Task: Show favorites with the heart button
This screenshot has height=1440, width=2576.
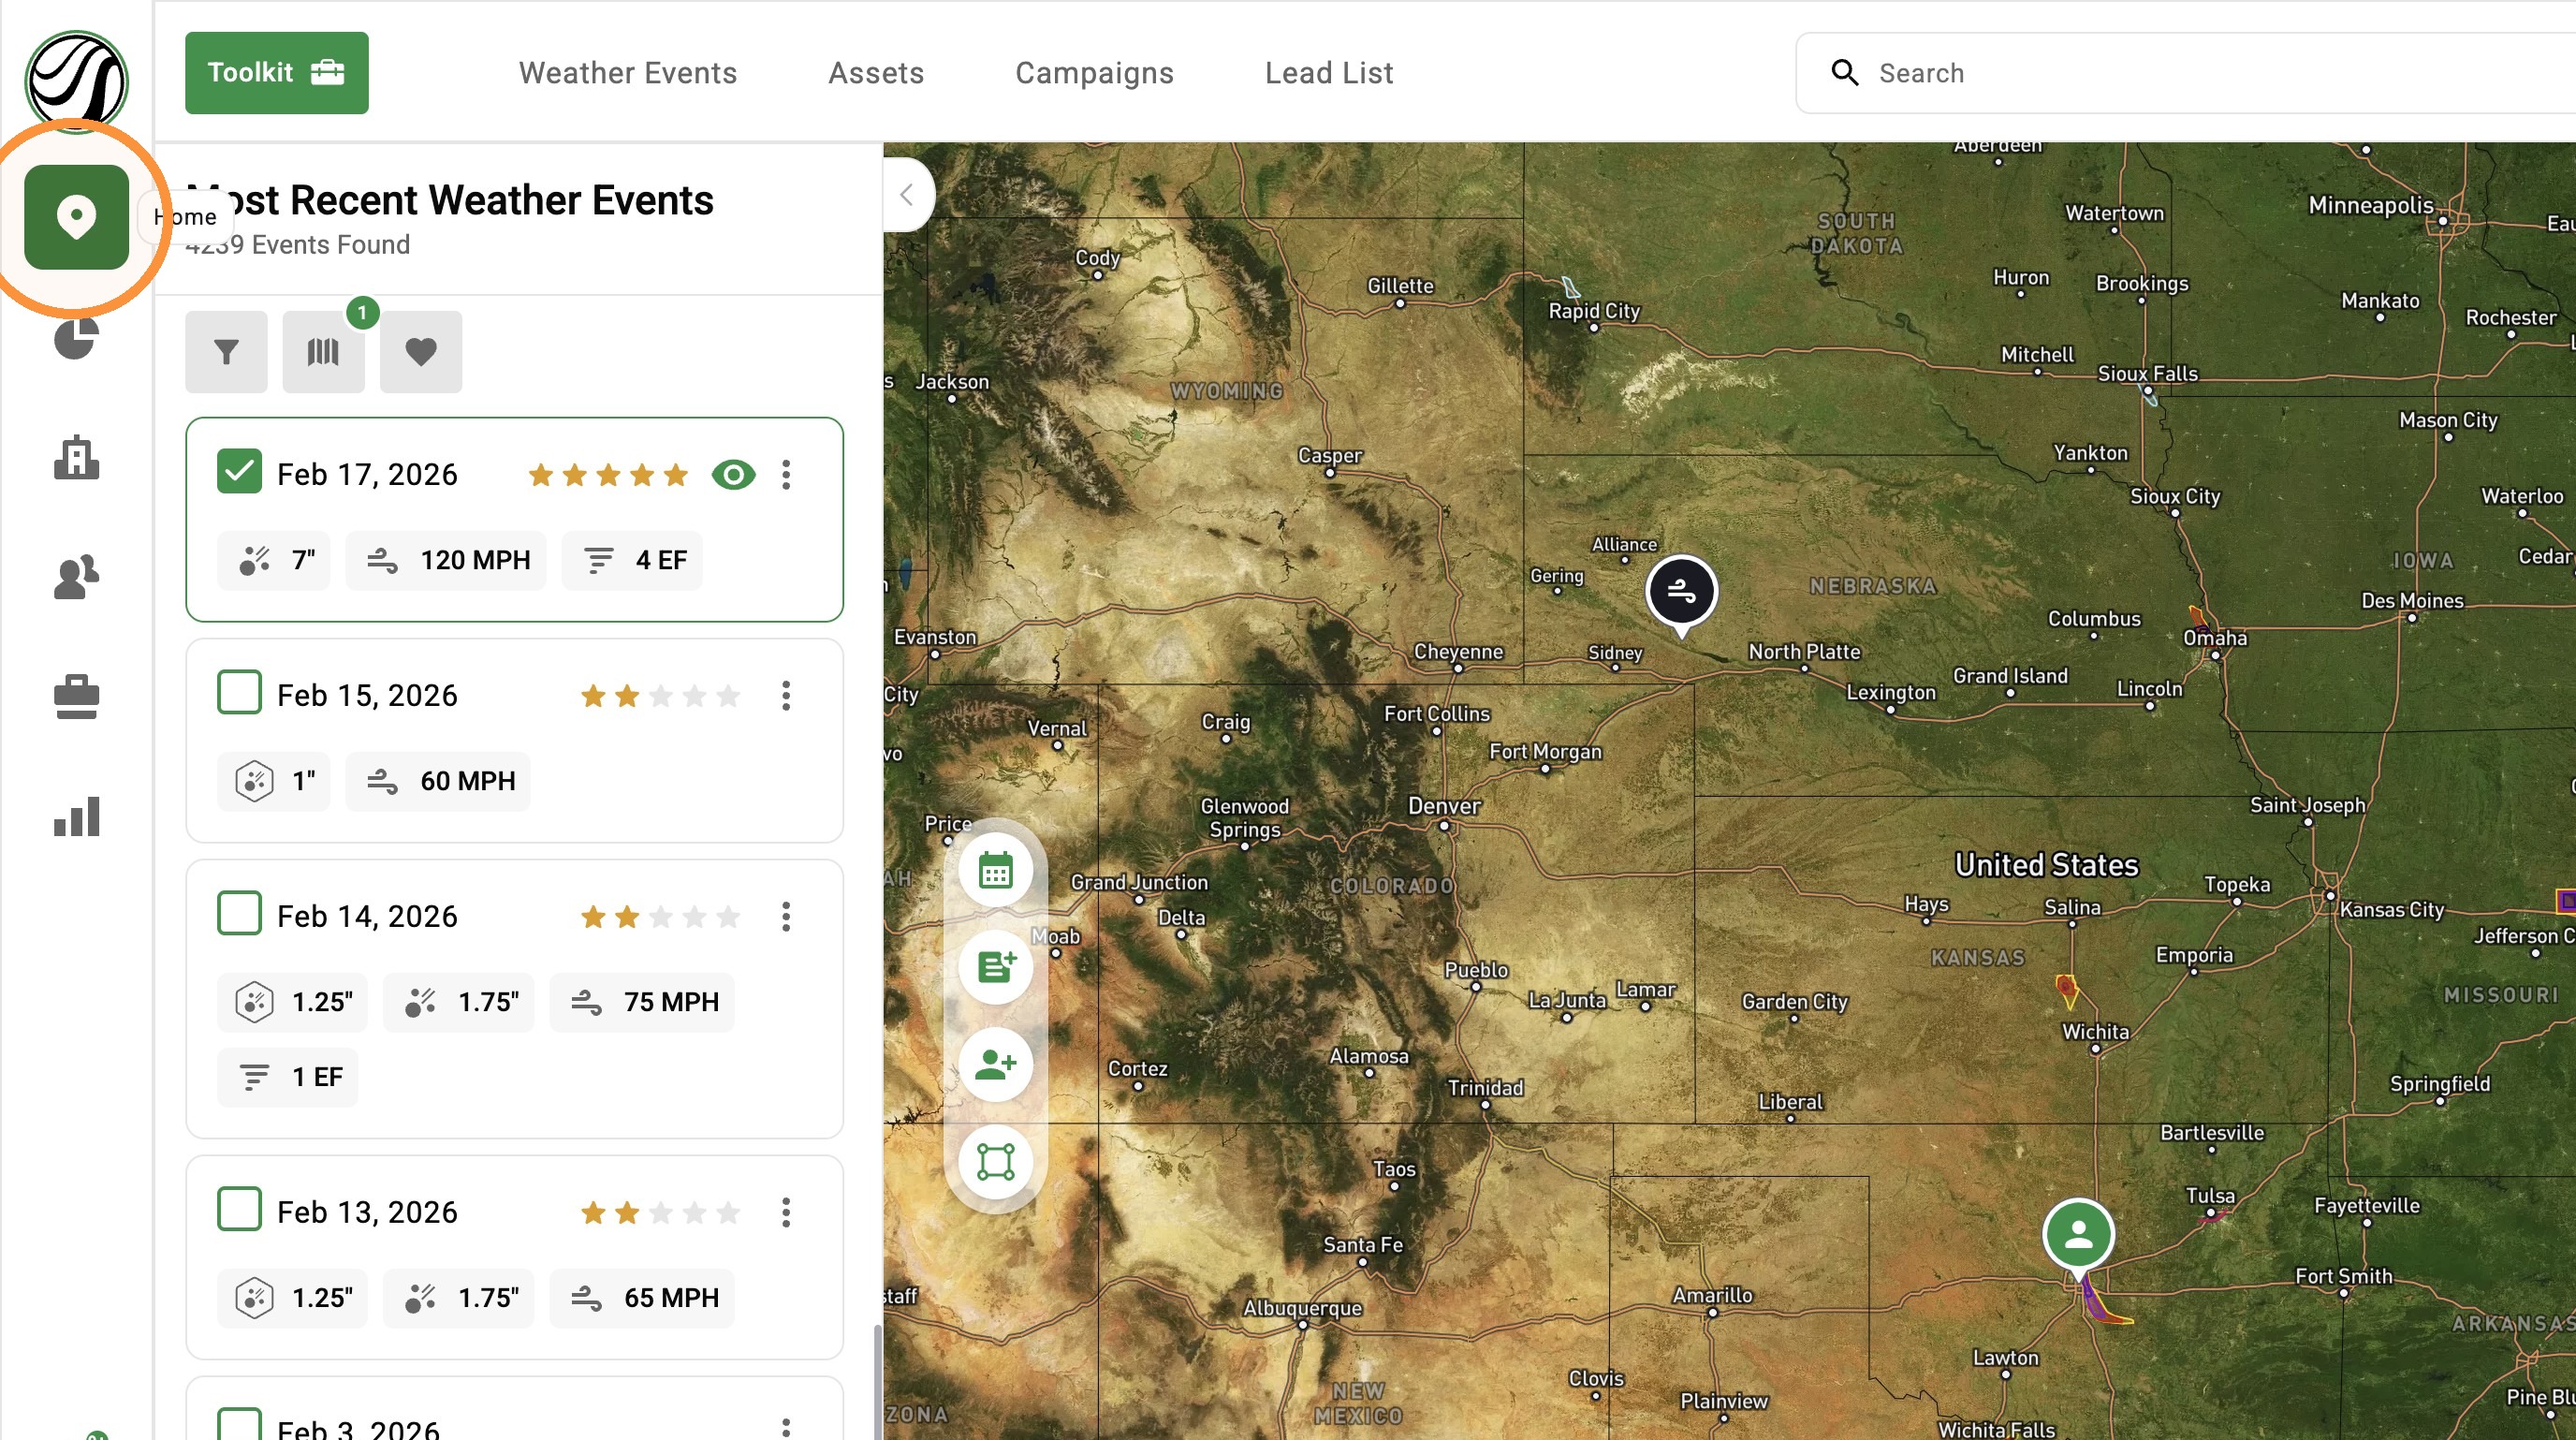Action: pyautogui.click(x=421, y=352)
